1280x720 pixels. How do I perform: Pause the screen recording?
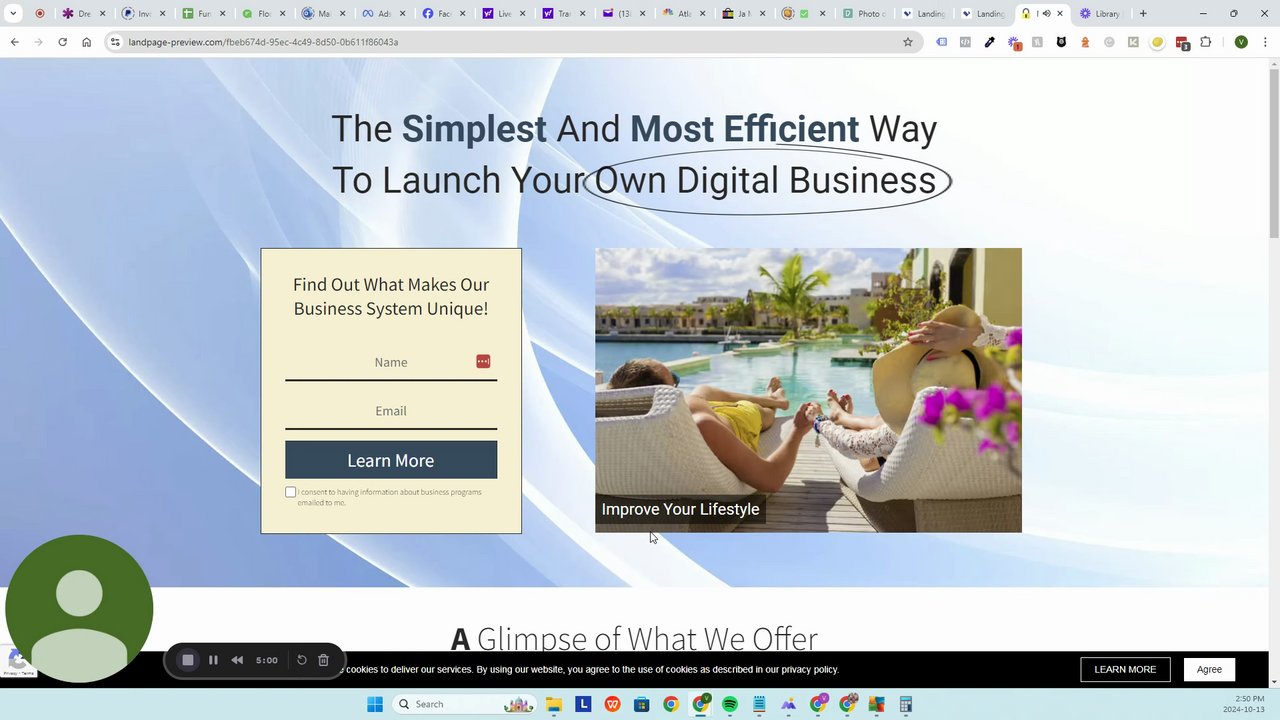213,660
